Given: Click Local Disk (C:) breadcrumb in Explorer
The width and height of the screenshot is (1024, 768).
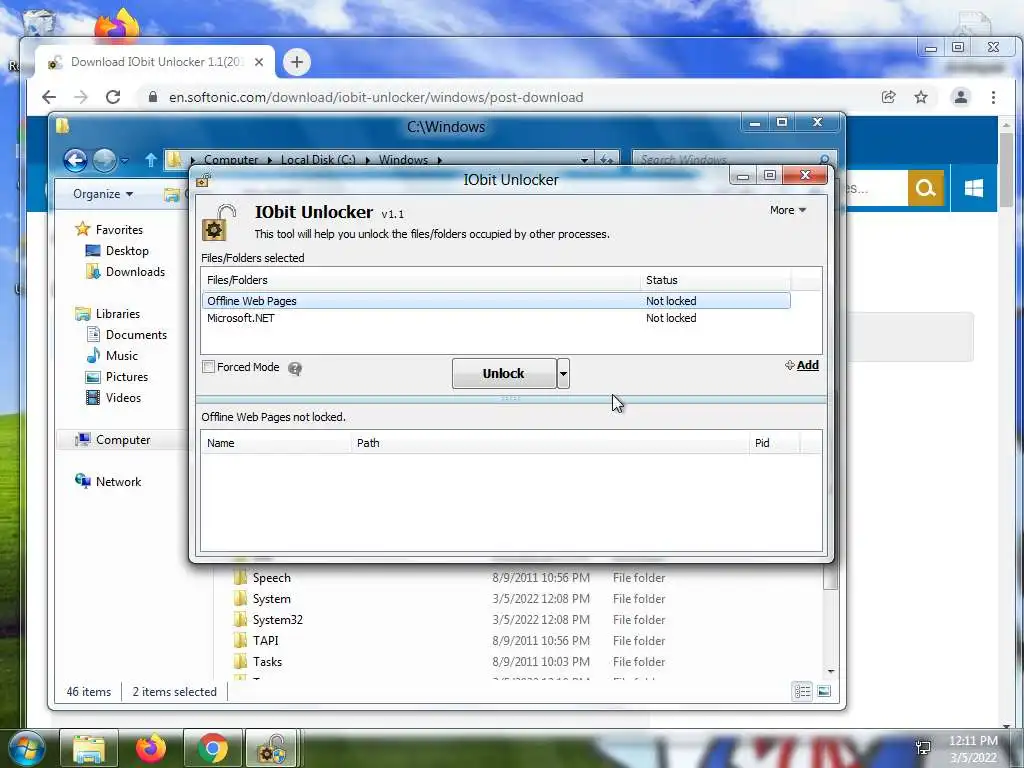Looking at the screenshot, I should (x=318, y=160).
